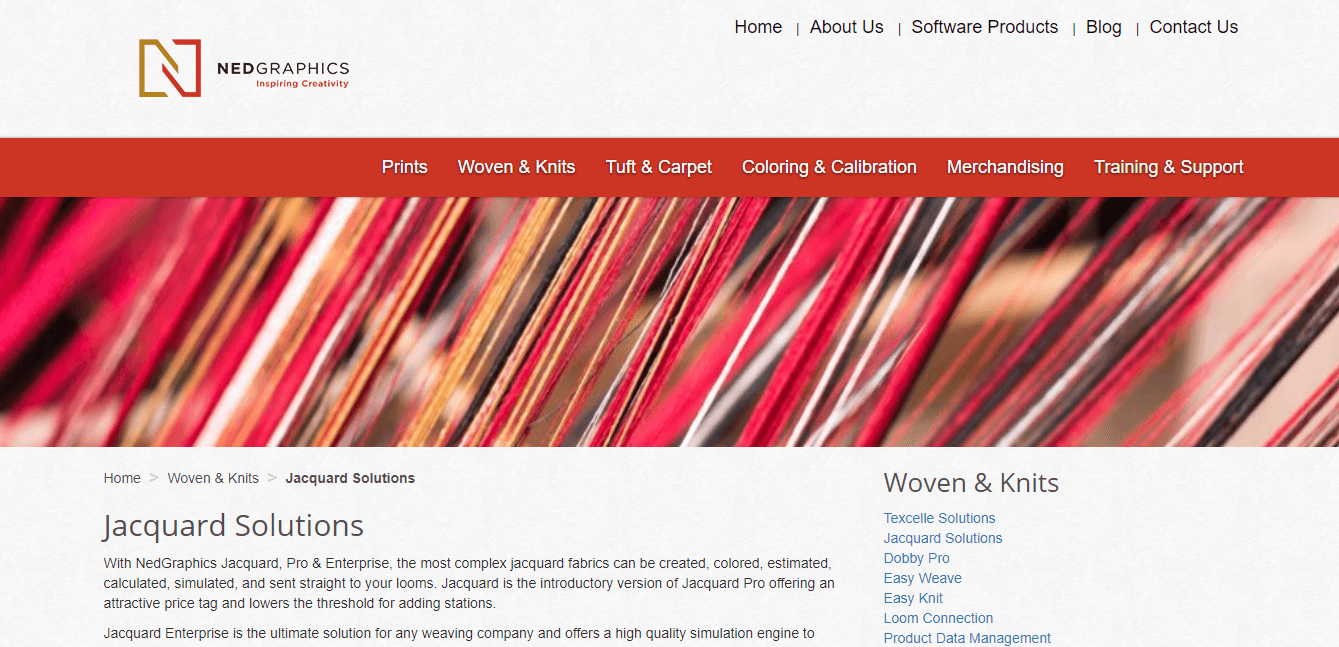This screenshot has height=647, width=1339.
Task: Open Texcelle Solutions sidebar link
Action: tap(939, 518)
